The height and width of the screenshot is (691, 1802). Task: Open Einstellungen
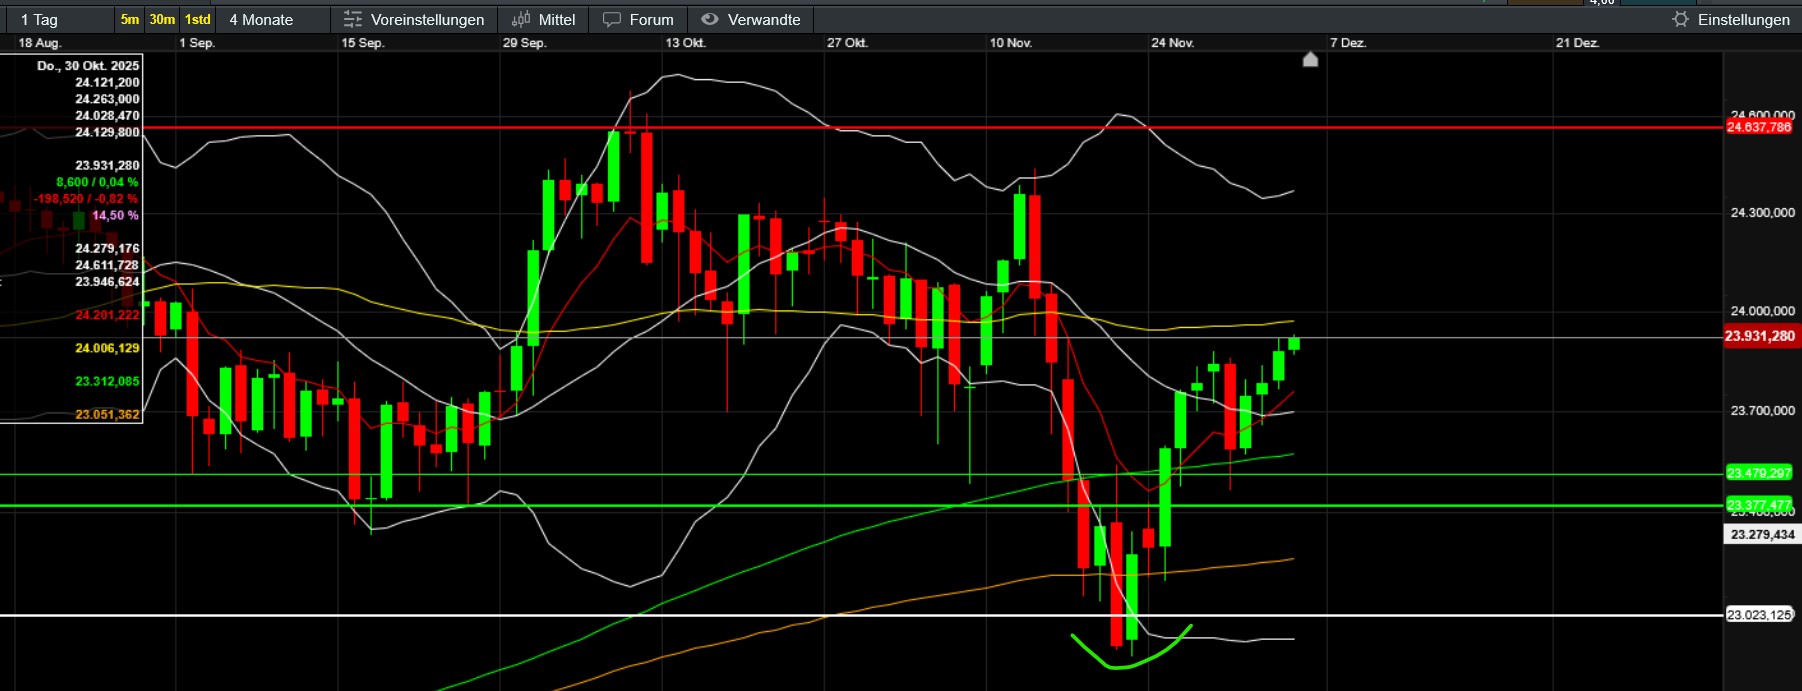pos(1731,19)
